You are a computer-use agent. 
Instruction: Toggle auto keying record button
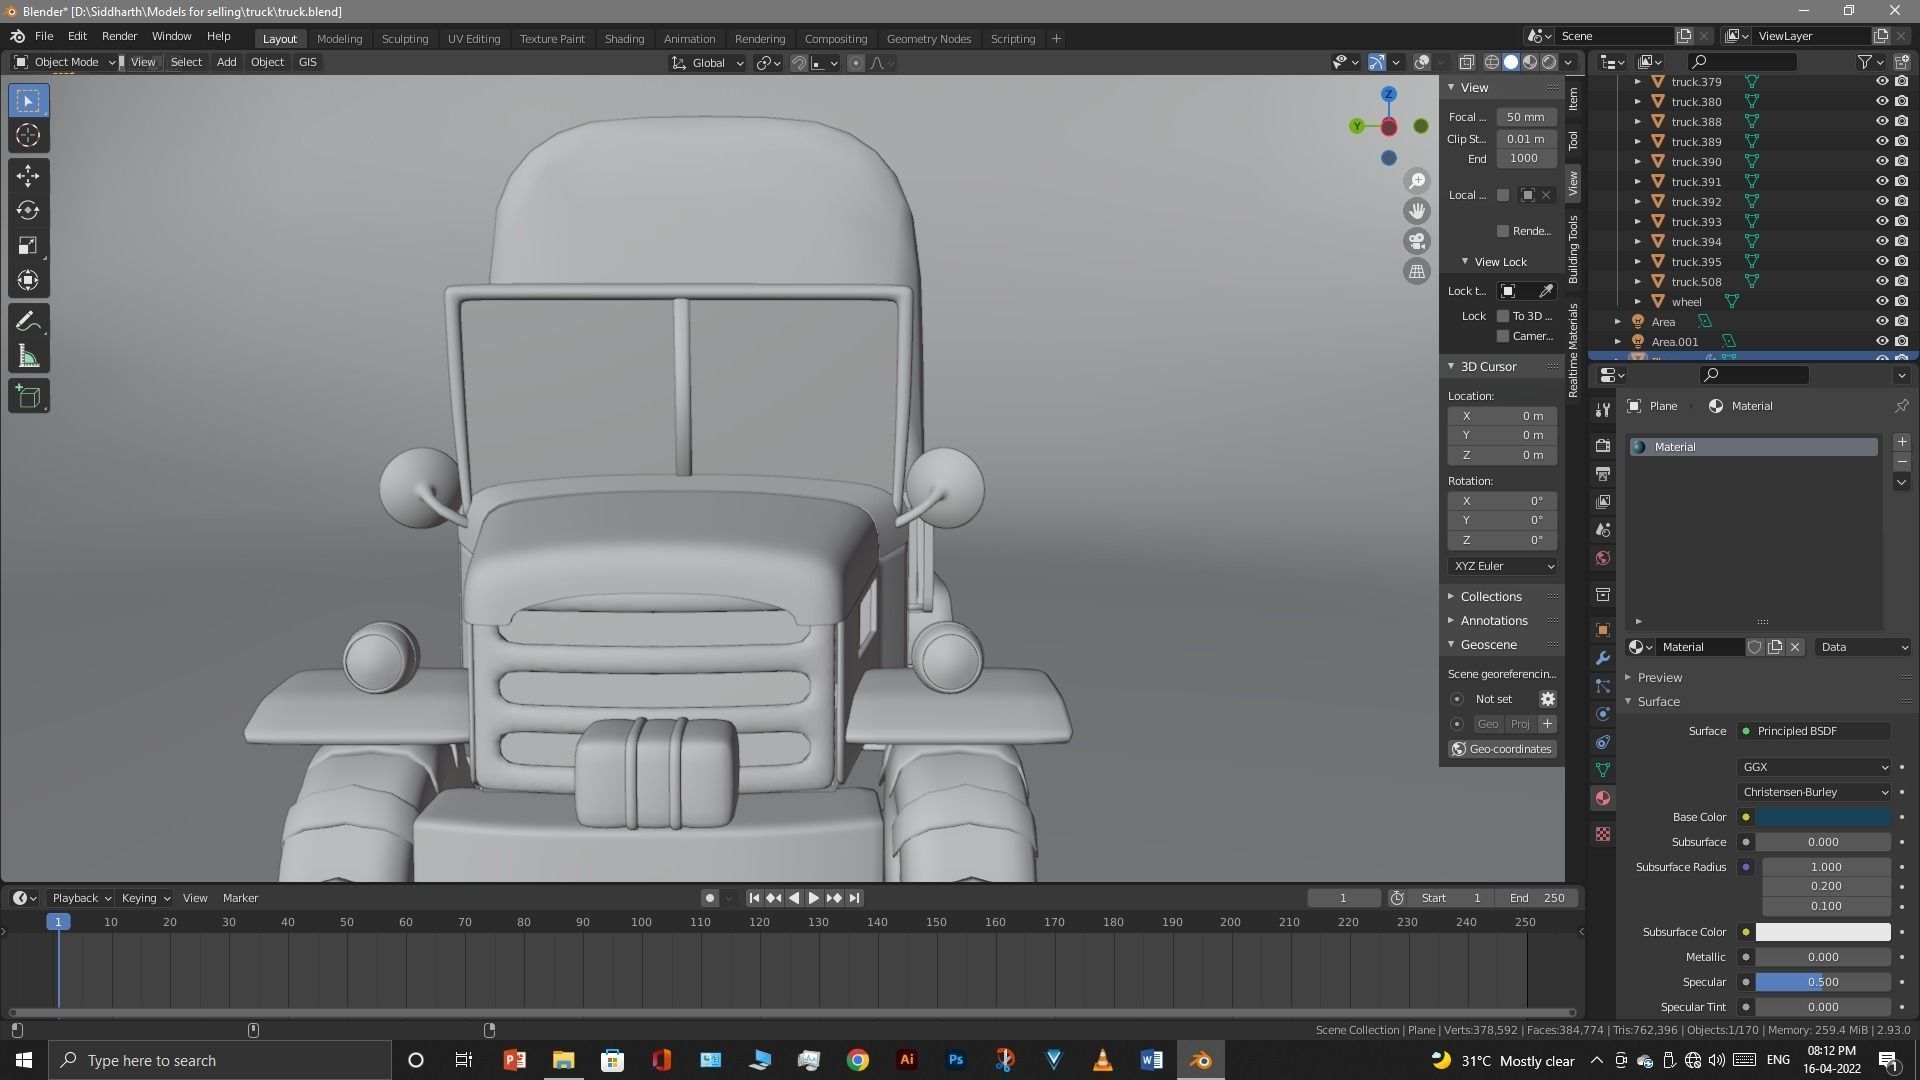pyautogui.click(x=710, y=898)
